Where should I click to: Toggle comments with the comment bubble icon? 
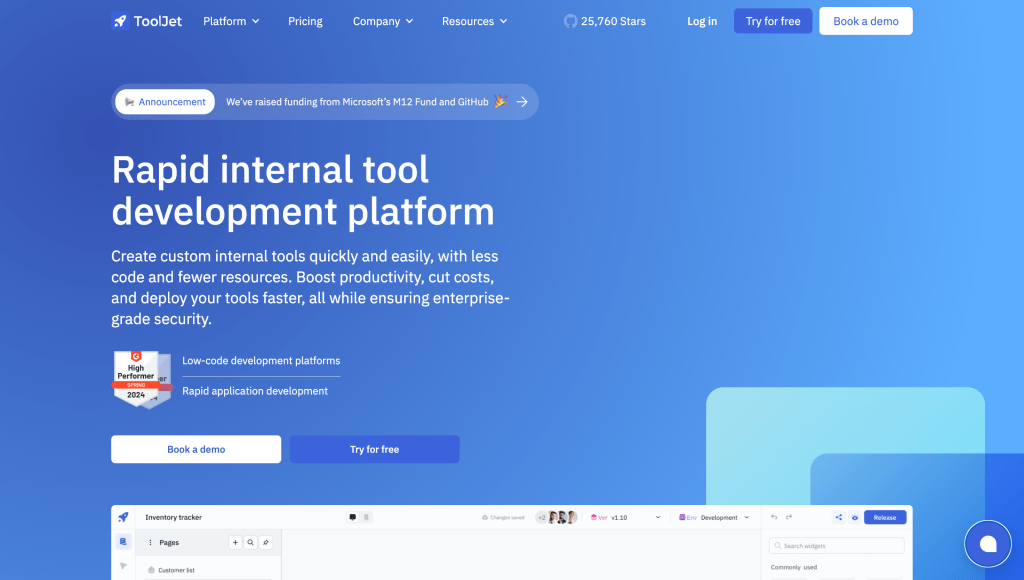tap(352, 517)
